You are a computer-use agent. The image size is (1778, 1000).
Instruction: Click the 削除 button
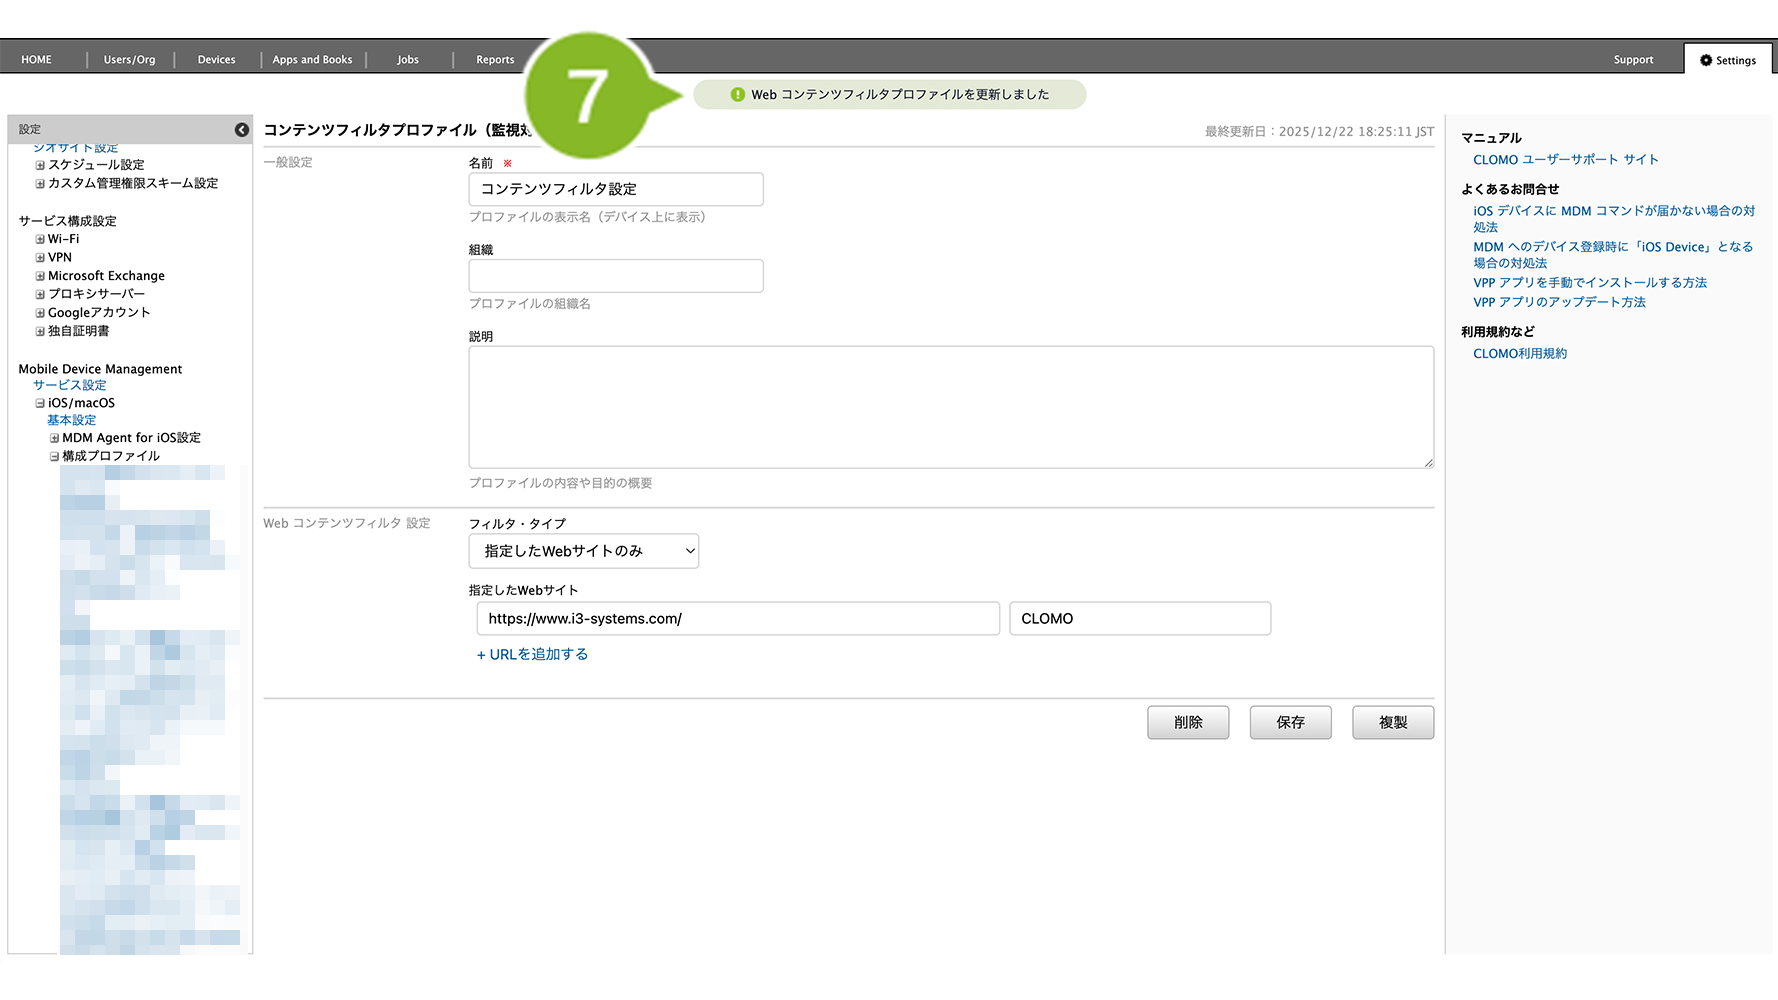coord(1187,722)
